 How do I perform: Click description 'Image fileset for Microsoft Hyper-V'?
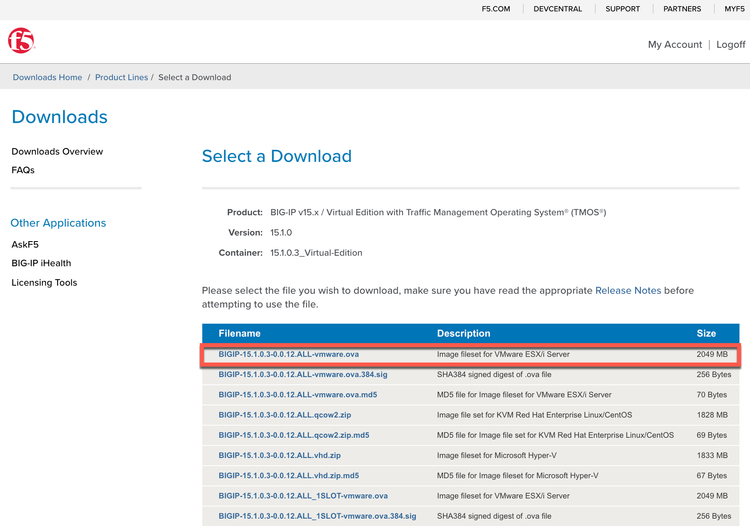pyautogui.click(x=496, y=455)
